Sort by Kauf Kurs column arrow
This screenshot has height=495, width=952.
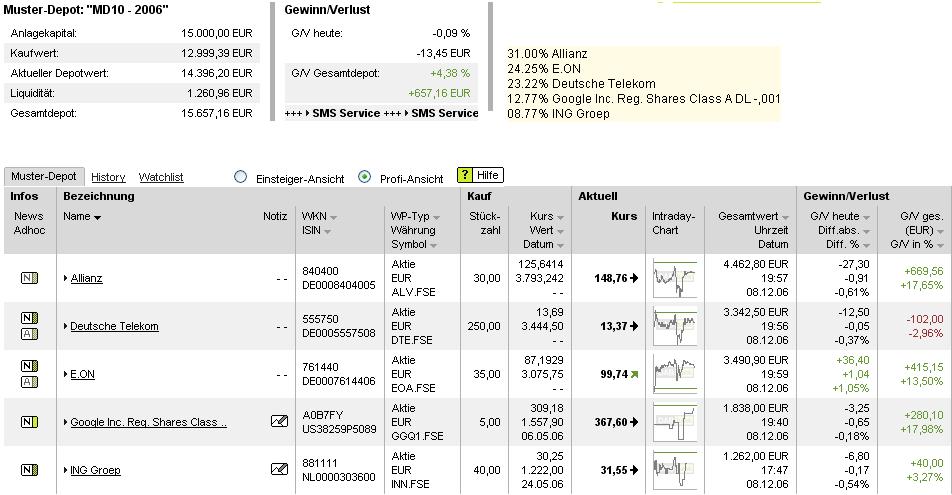click(560, 217)
